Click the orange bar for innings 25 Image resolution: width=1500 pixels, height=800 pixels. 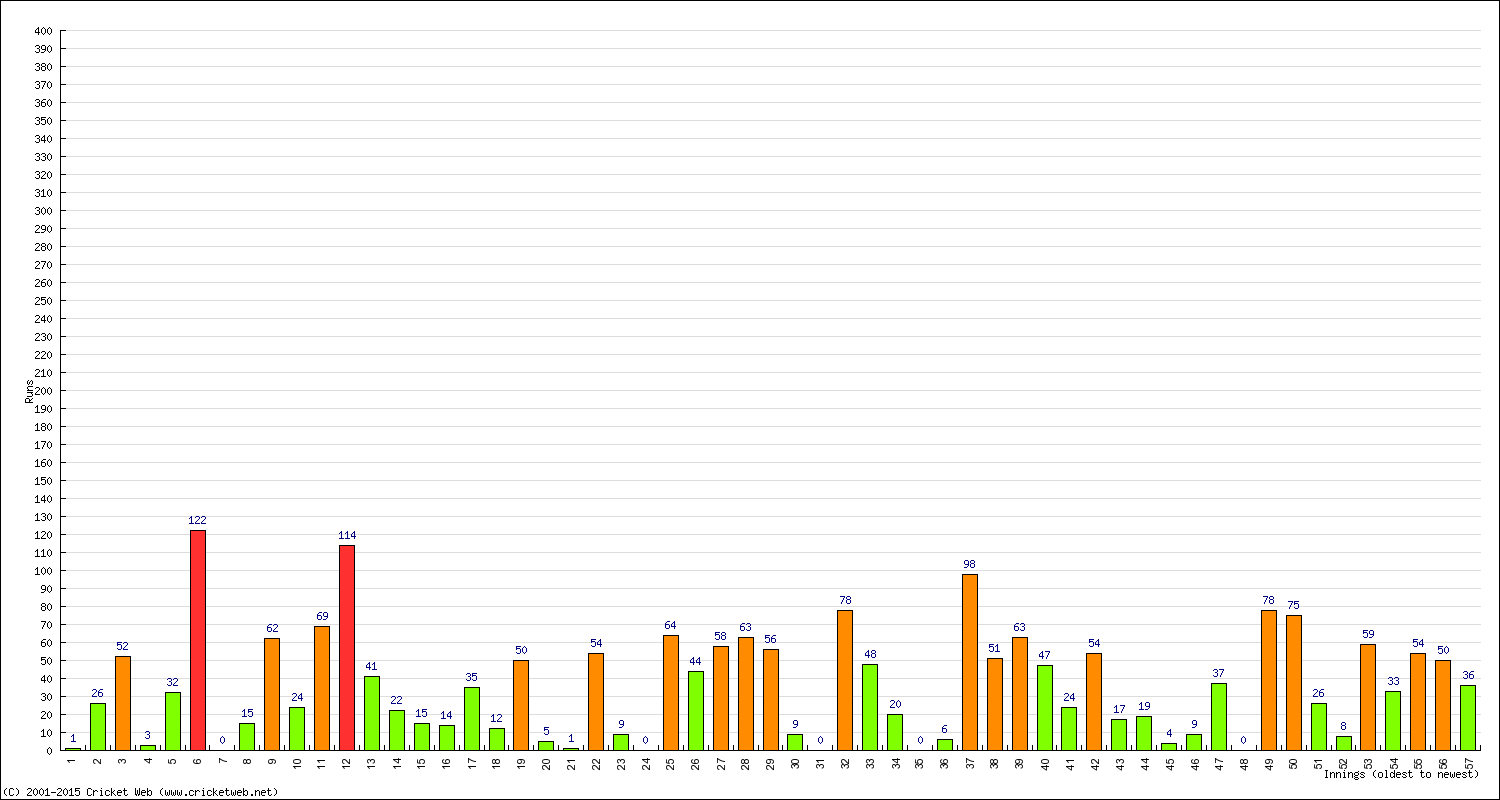tap(671, 692)
